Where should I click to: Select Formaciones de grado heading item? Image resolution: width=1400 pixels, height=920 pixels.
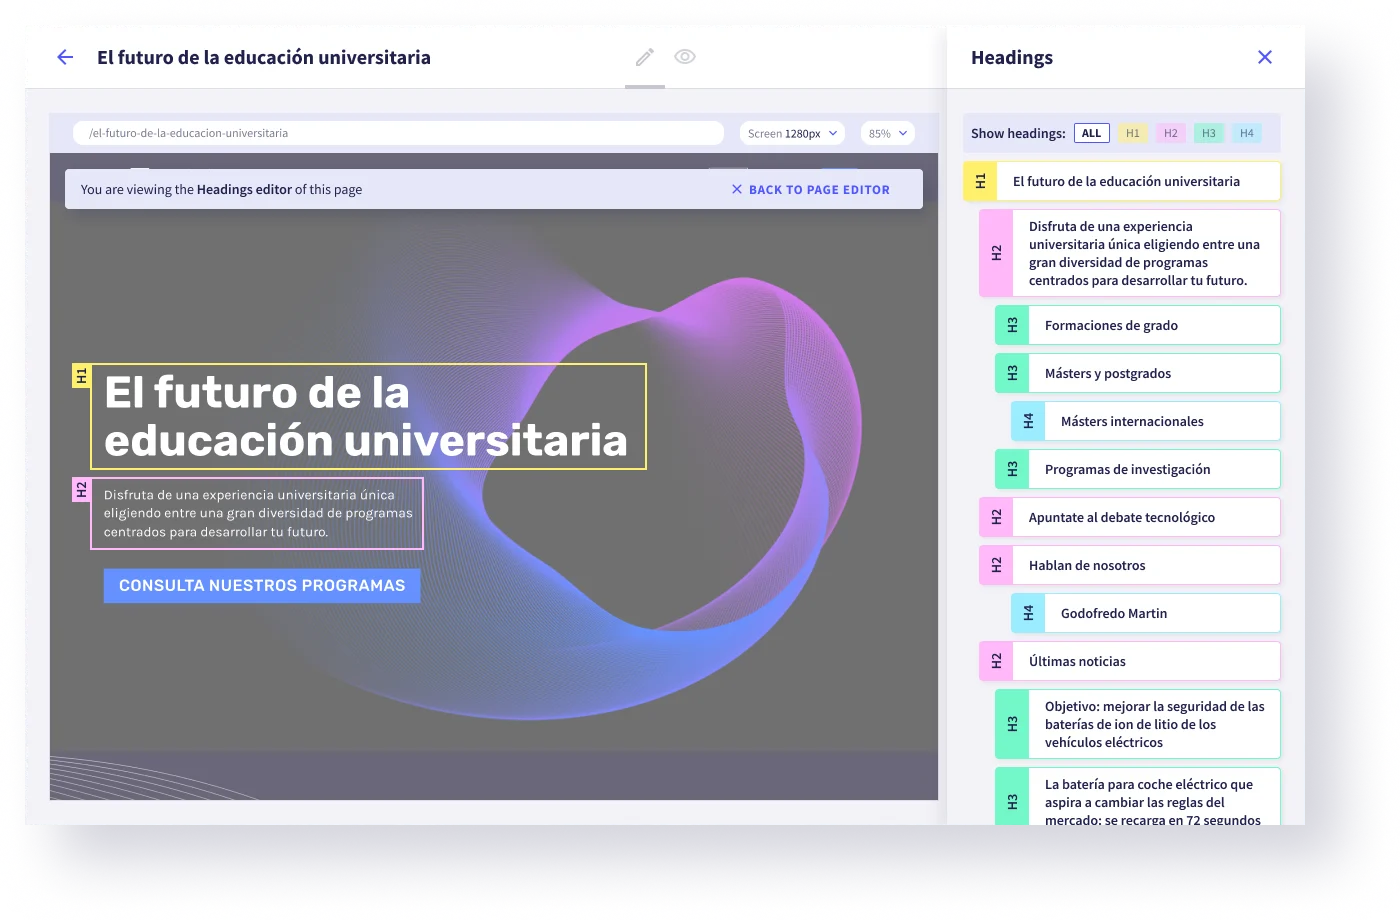coord(1138,325)
